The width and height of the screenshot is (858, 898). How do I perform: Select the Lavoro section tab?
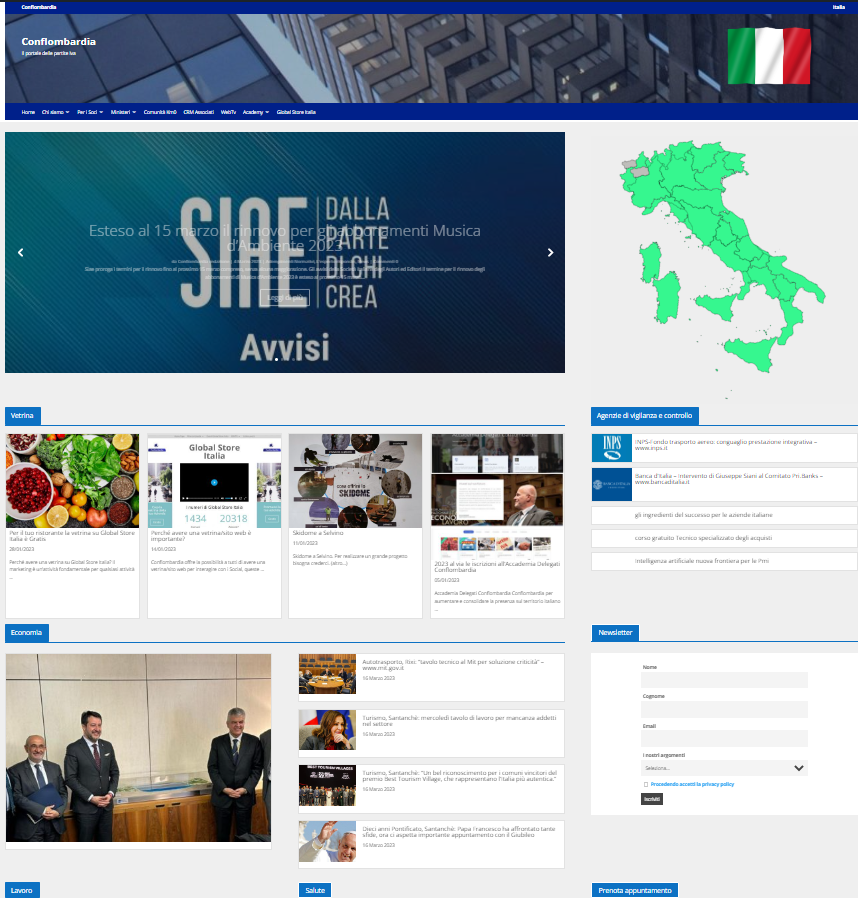(22, 891)
